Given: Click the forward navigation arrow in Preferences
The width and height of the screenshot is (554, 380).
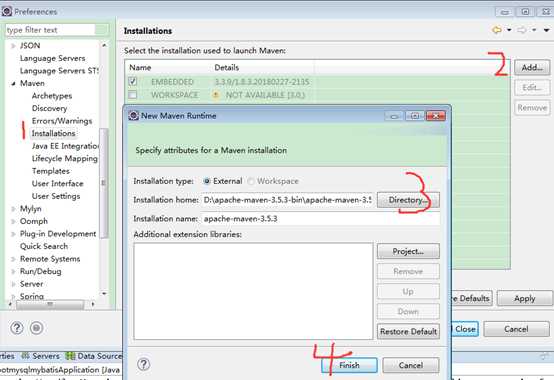Looking at the screenshot, I should tap(522, 30).
